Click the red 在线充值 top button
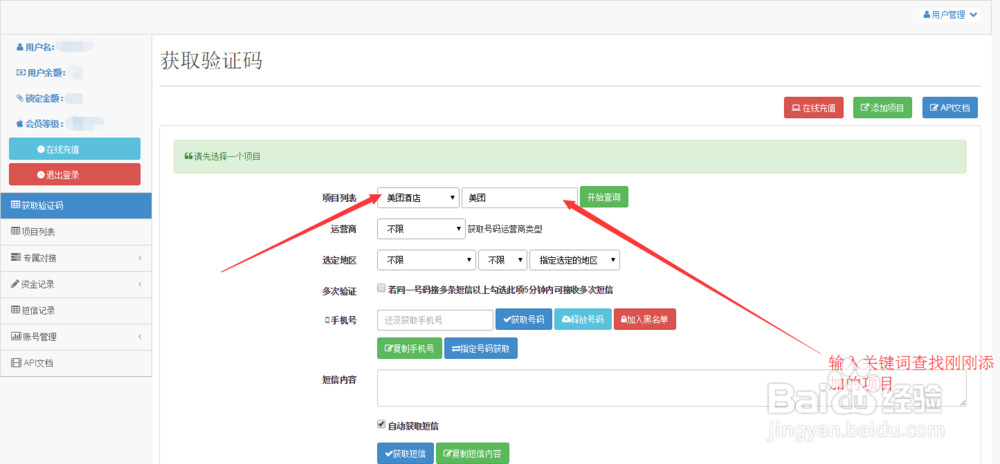1000x464 pixels. click(x=814, y=108)
